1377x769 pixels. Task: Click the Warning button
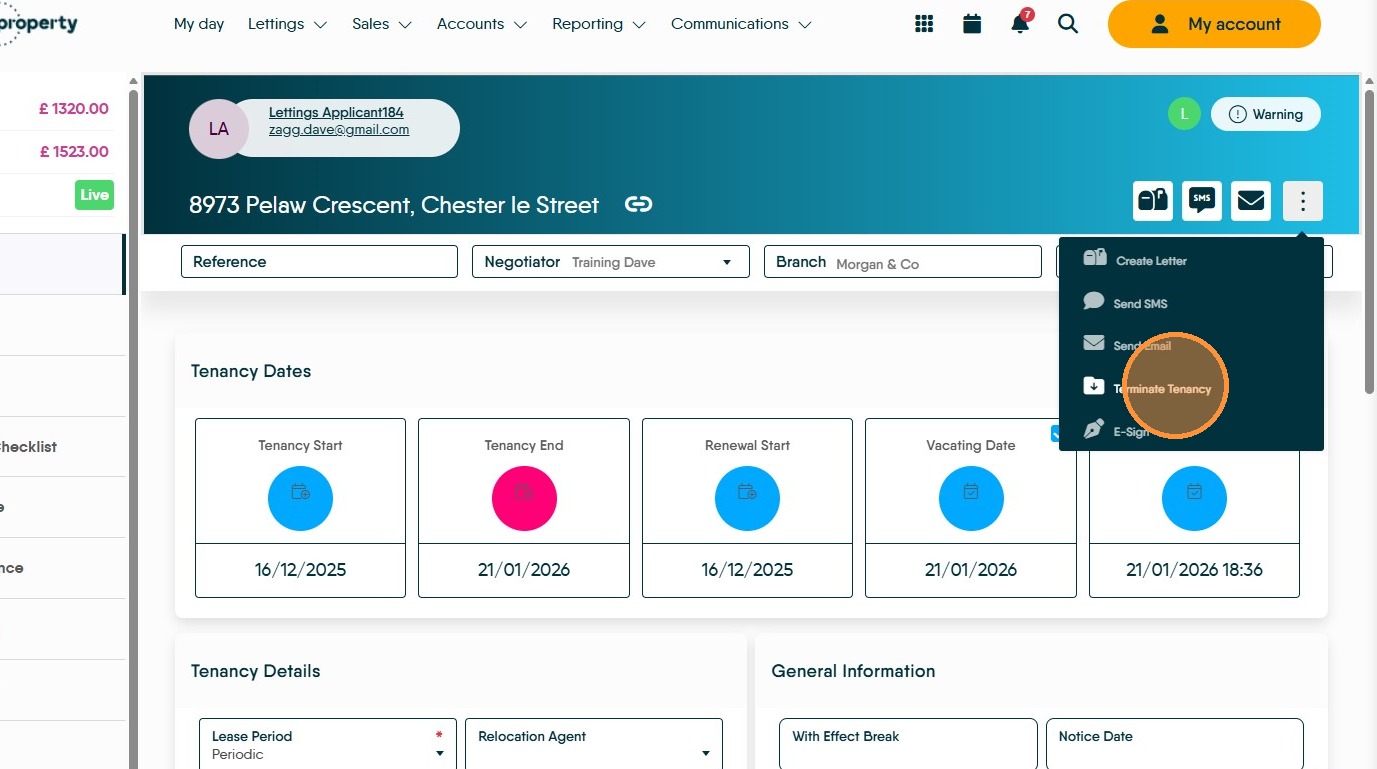(1266, 114)
